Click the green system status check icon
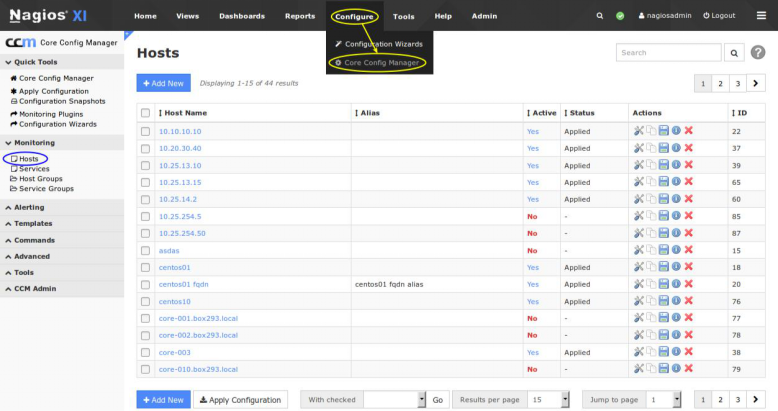778x411 pixels. [620, 16]
